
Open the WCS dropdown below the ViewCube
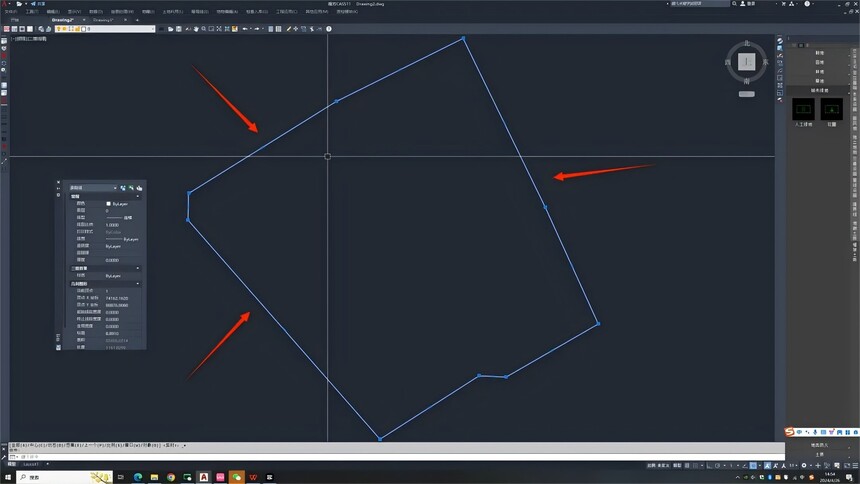[x=746, y=94]
